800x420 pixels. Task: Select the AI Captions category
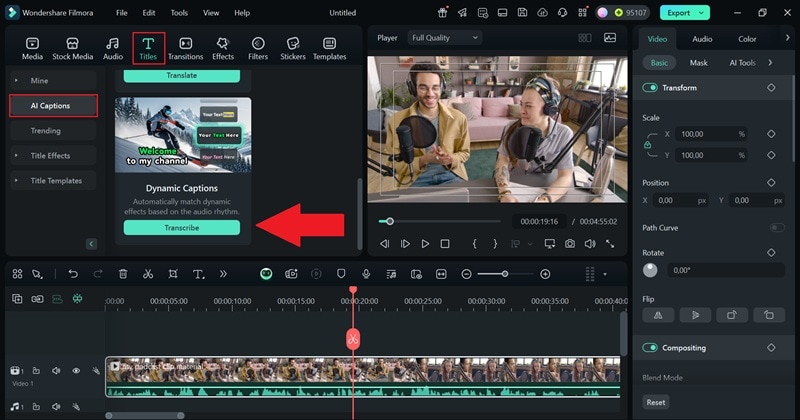point(53,106)
